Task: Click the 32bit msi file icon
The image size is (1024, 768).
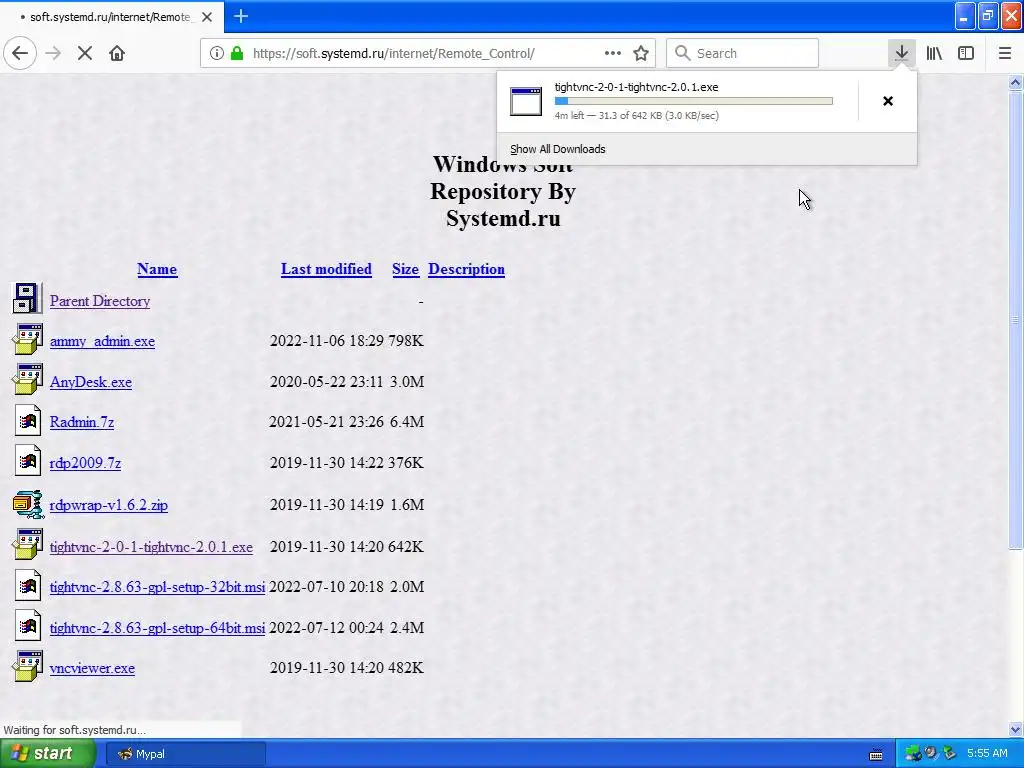Action: (27, 585)
